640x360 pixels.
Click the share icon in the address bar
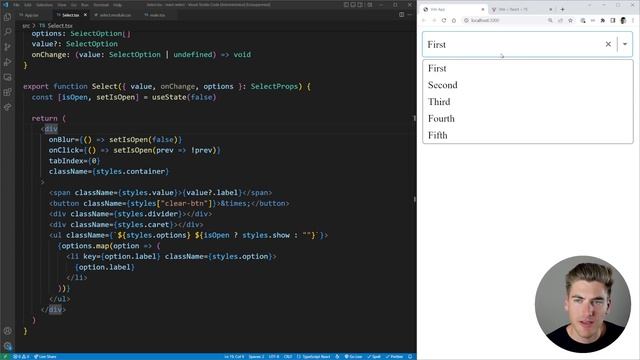[560, 20]
